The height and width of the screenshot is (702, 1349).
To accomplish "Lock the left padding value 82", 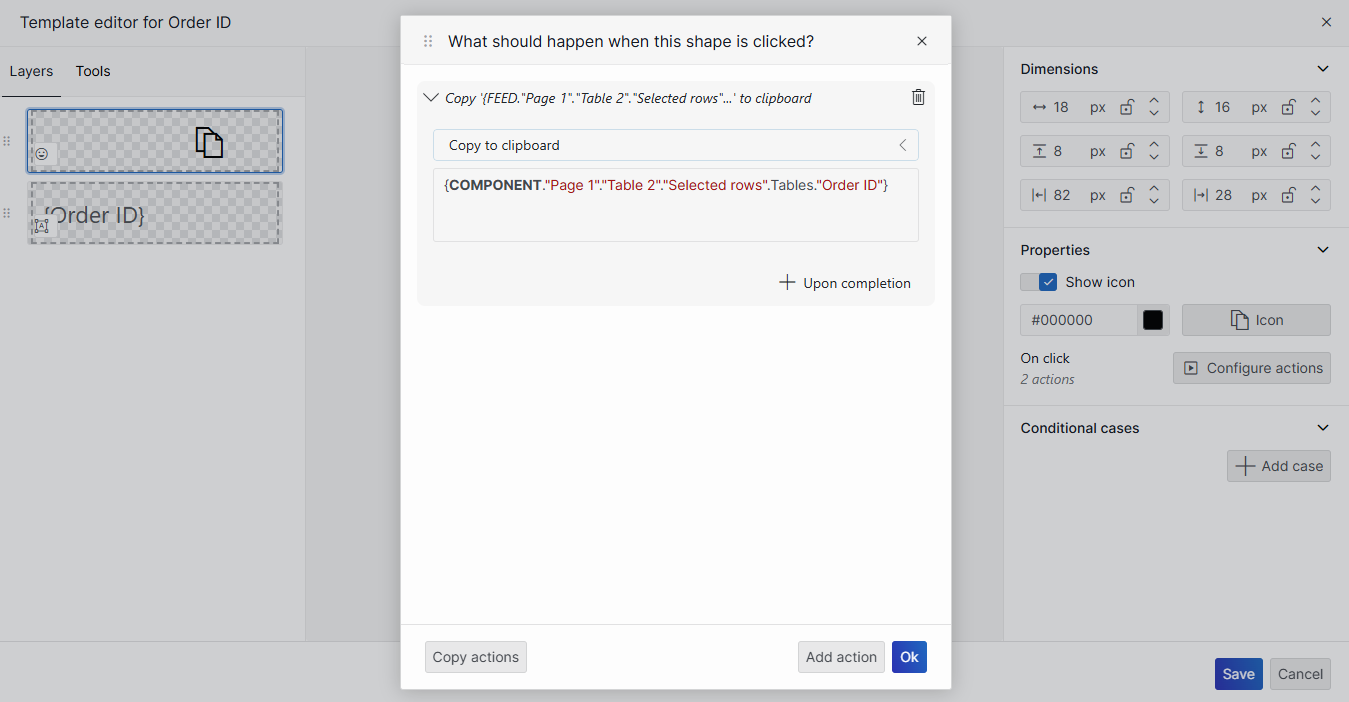I will tap(1128, 195).
